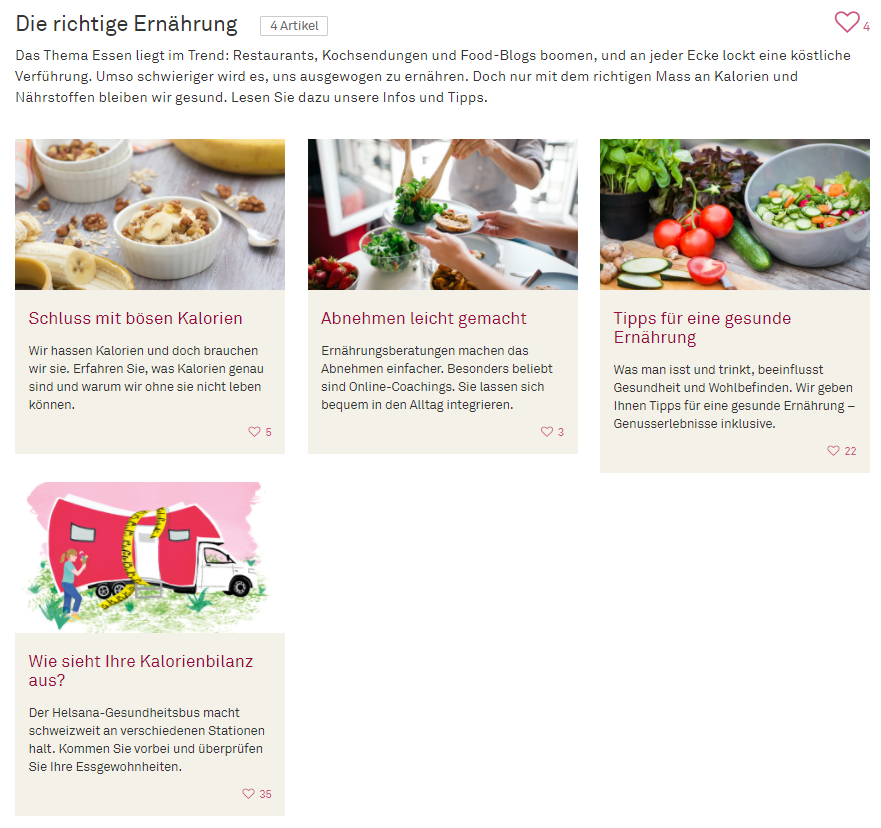
Task: Click the Helsana-Gesundheitsbus description text
Action: pos(147,739)
